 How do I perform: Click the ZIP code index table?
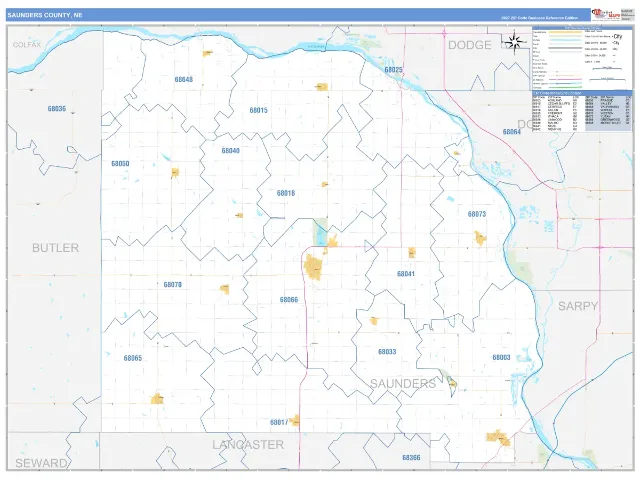[582, 111]
